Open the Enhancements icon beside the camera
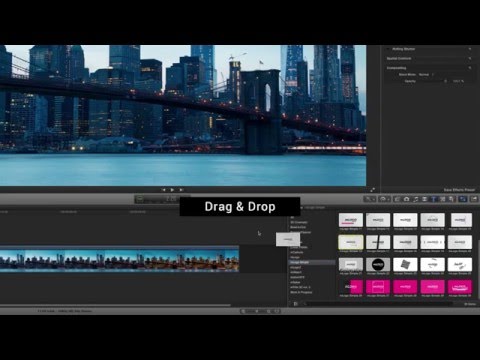The image size is (480, 360). (x=397, y=199)
